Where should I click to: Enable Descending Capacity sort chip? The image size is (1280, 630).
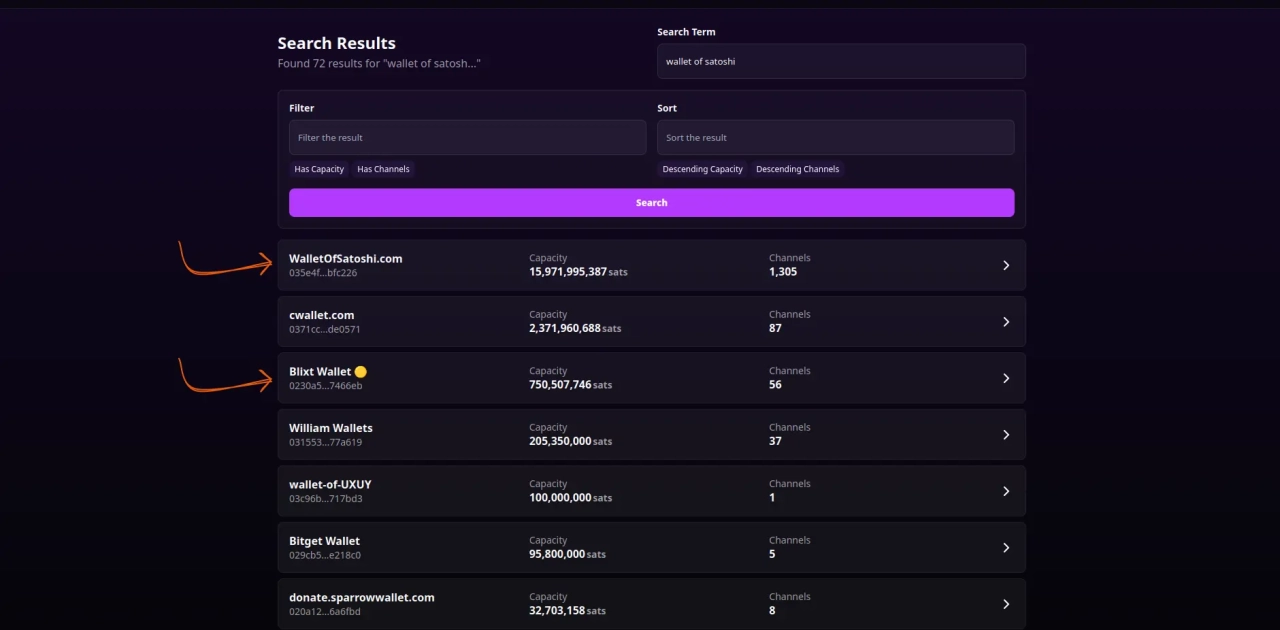click(702, 169)
